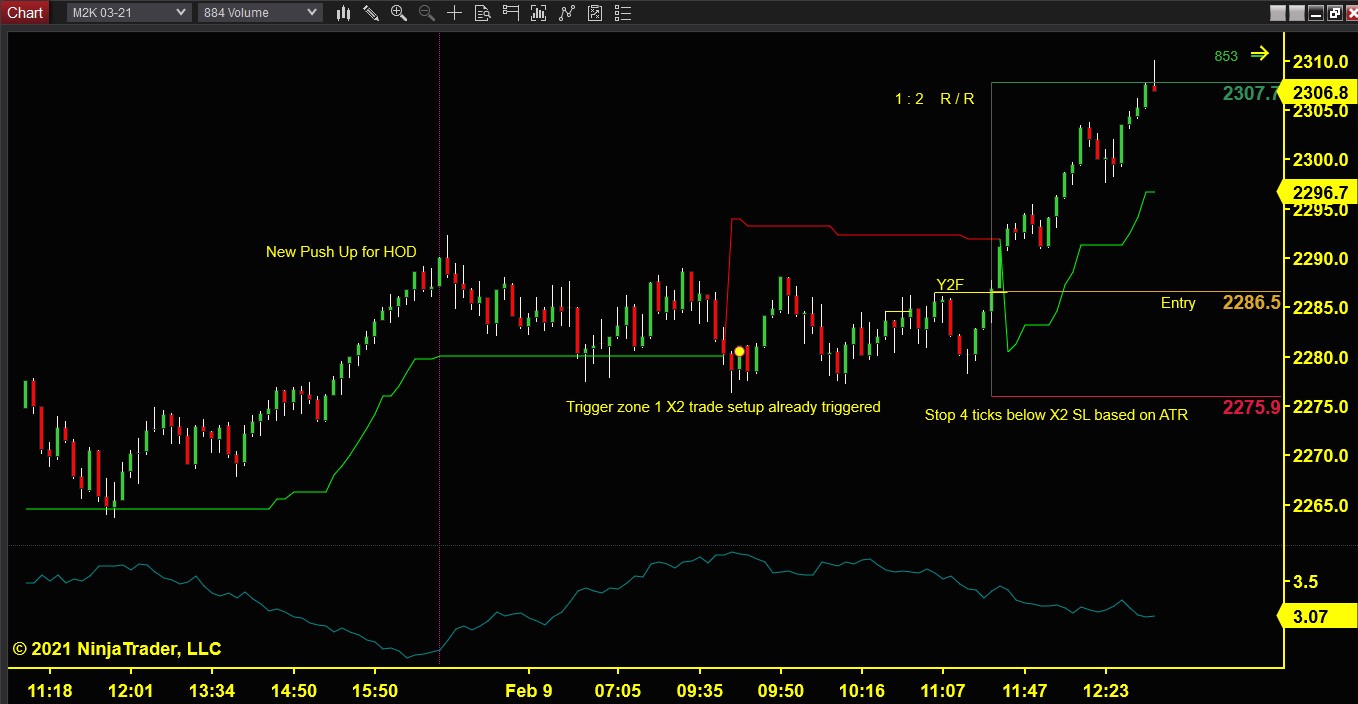
Task: Click the zoom out magnifier icon
Action: [426, 12]
